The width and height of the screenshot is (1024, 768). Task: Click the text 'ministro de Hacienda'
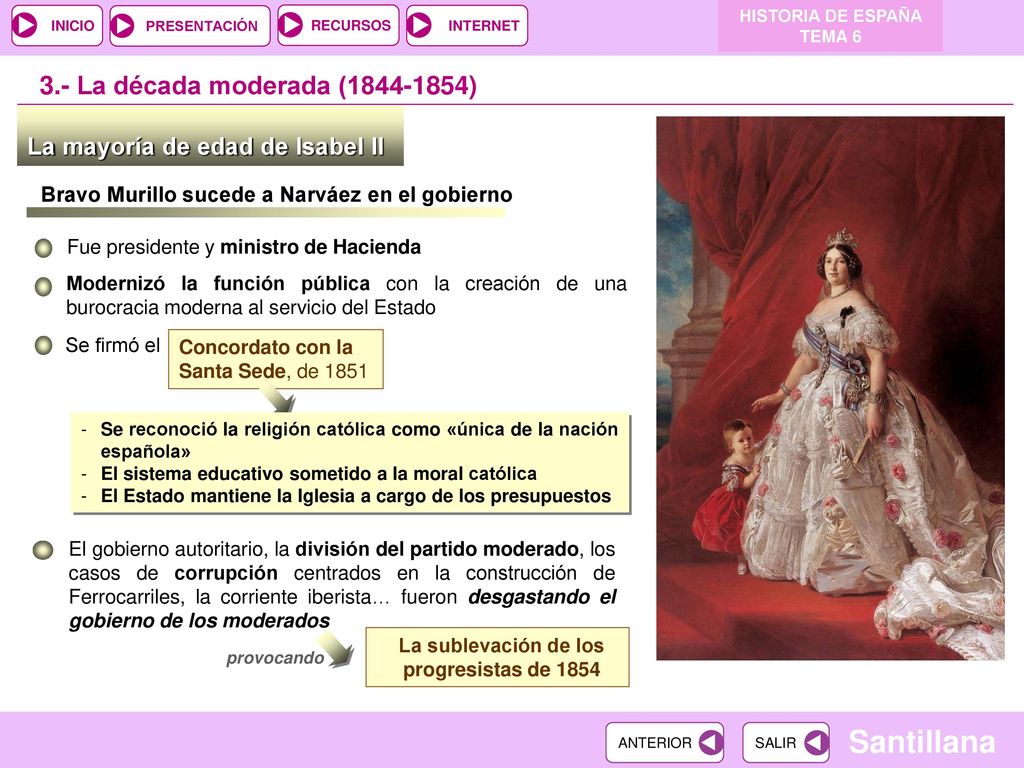coord(320,247)
